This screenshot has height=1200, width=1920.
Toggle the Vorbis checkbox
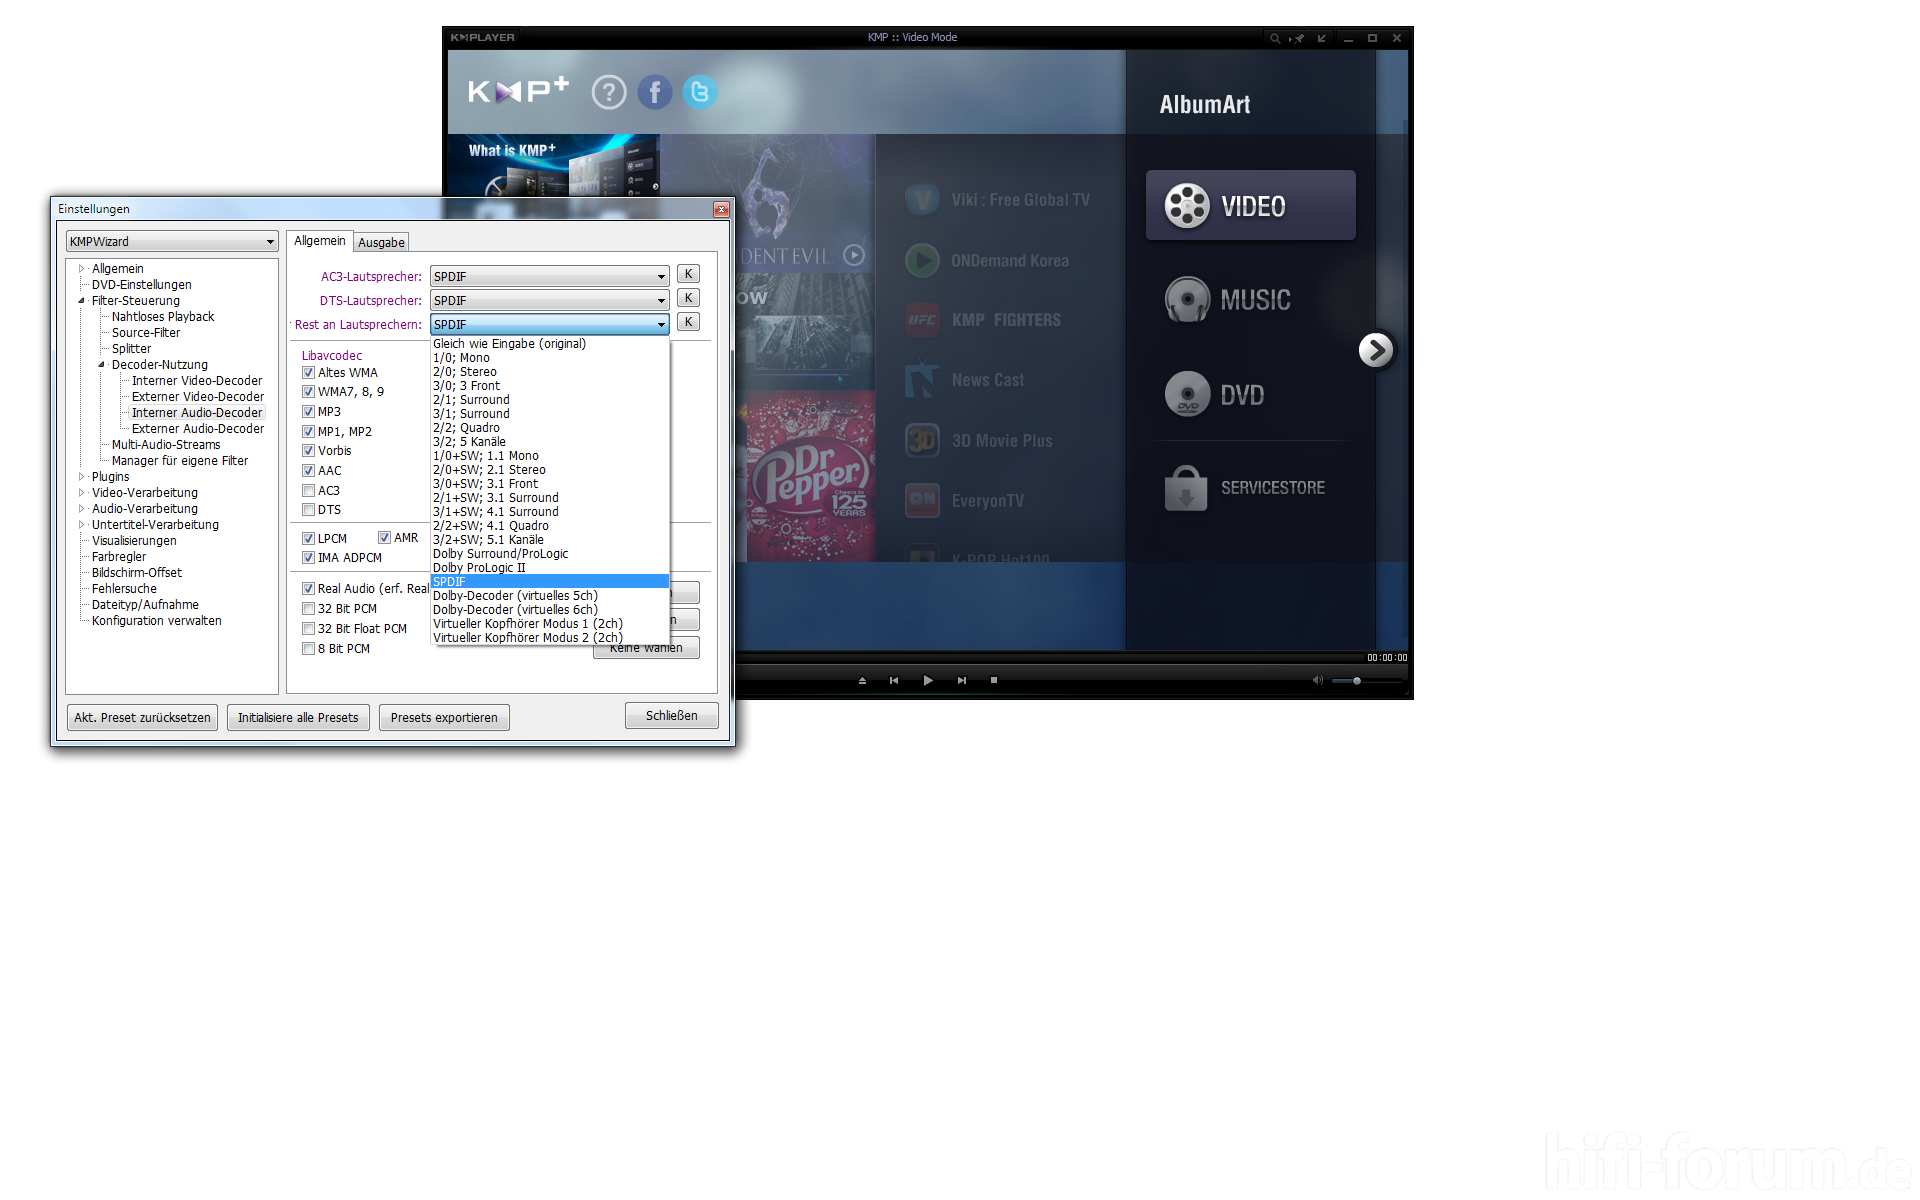[308, 450]
